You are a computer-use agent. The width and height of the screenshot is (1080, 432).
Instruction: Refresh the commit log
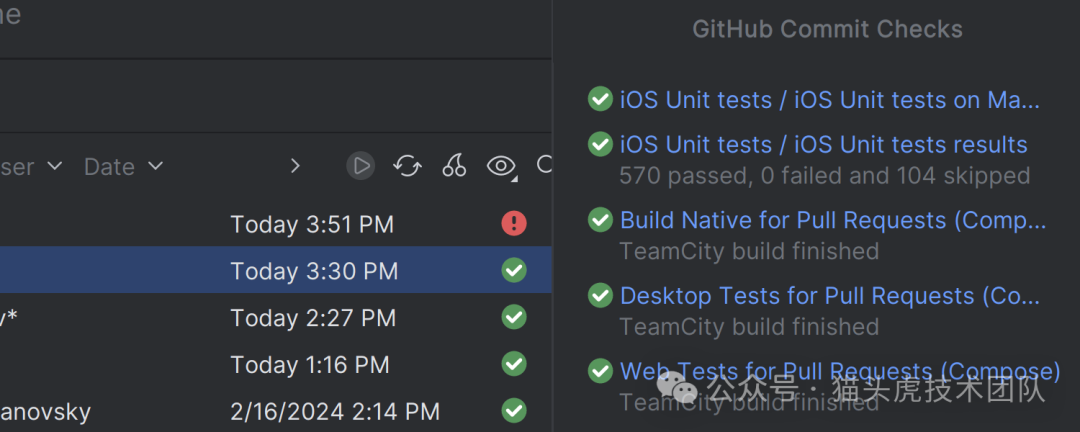pyautogui.click(x=407, y=166)
